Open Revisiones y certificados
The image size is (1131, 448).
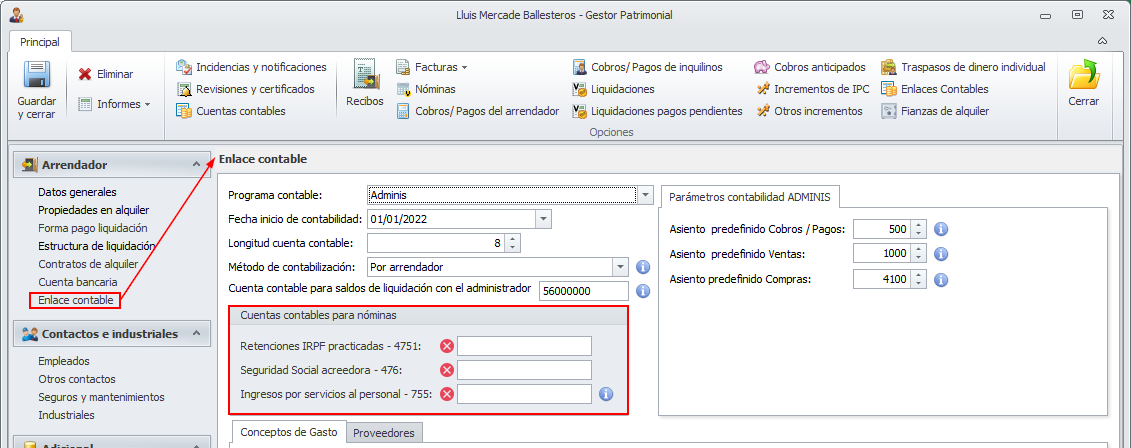pos(245,89)
